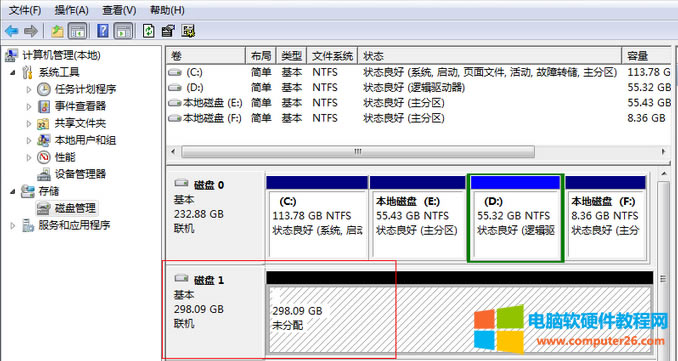Click the green Refresh toolbar icon
The image size is (678, 361).
pyautogui.click(x=148, y=31)
